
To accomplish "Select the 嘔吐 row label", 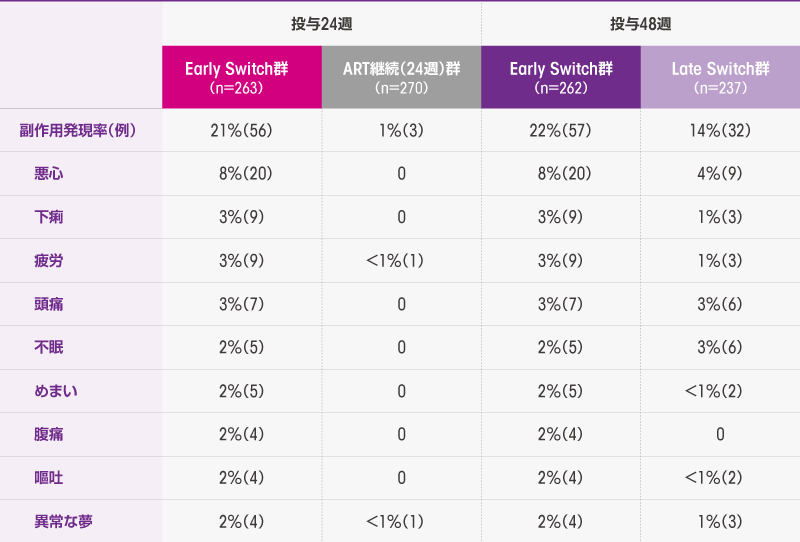I will [48, 478].
